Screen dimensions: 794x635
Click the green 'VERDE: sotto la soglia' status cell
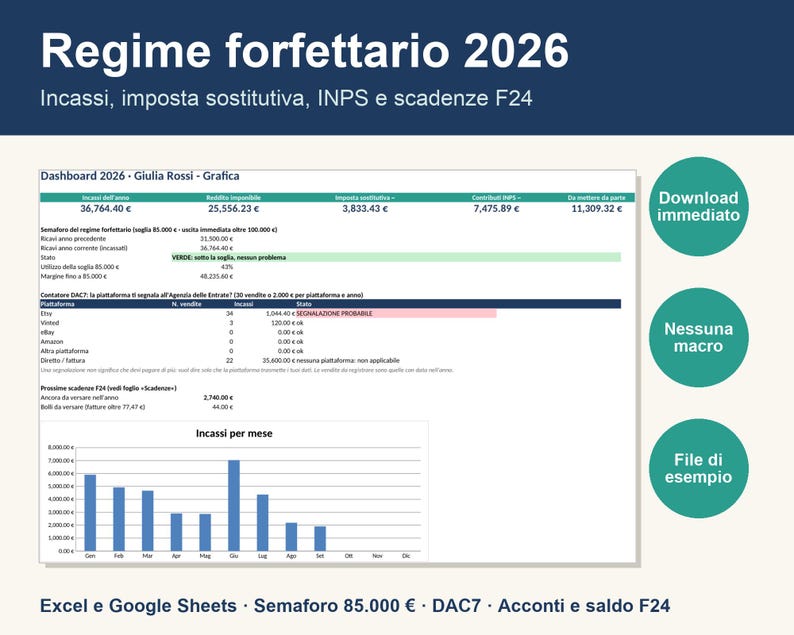click(396, 257)
